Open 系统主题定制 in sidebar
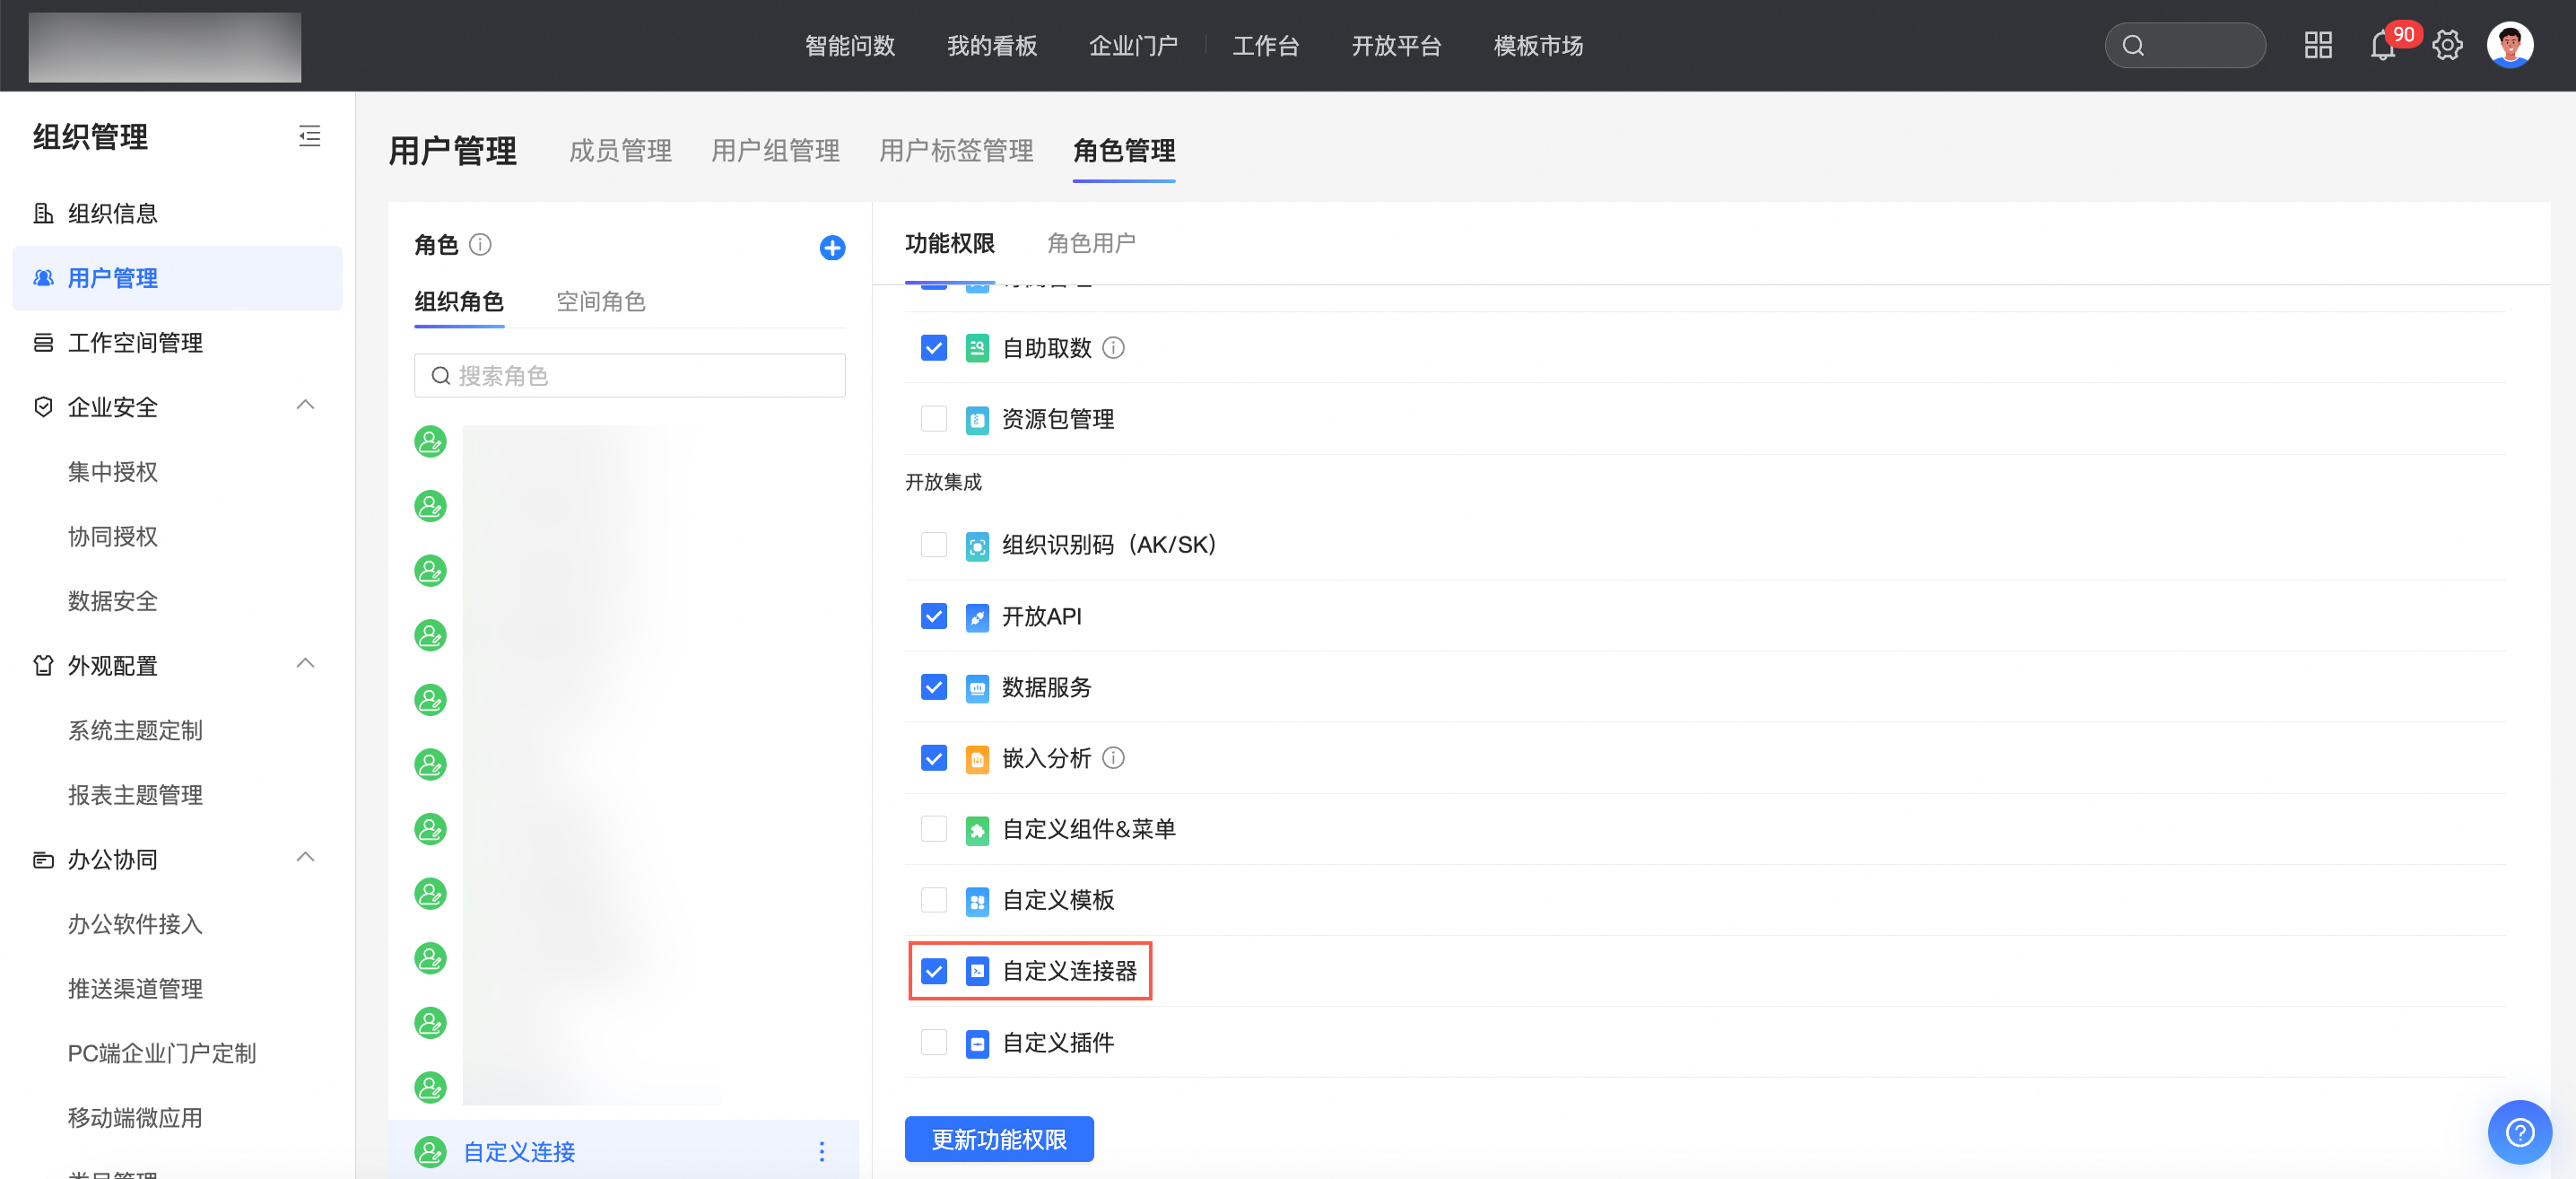The width and height of the screenshot is (2576, 1179). [135, 731]
